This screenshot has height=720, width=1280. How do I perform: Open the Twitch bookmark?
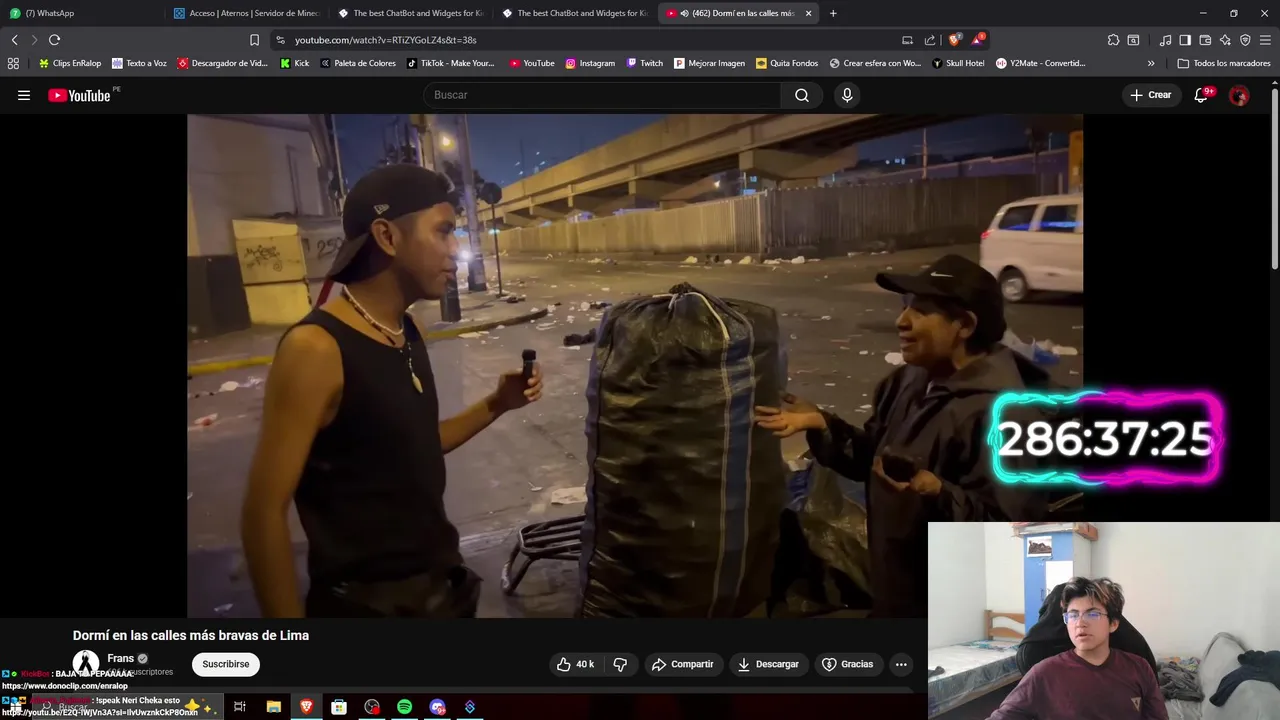point(644,63)
